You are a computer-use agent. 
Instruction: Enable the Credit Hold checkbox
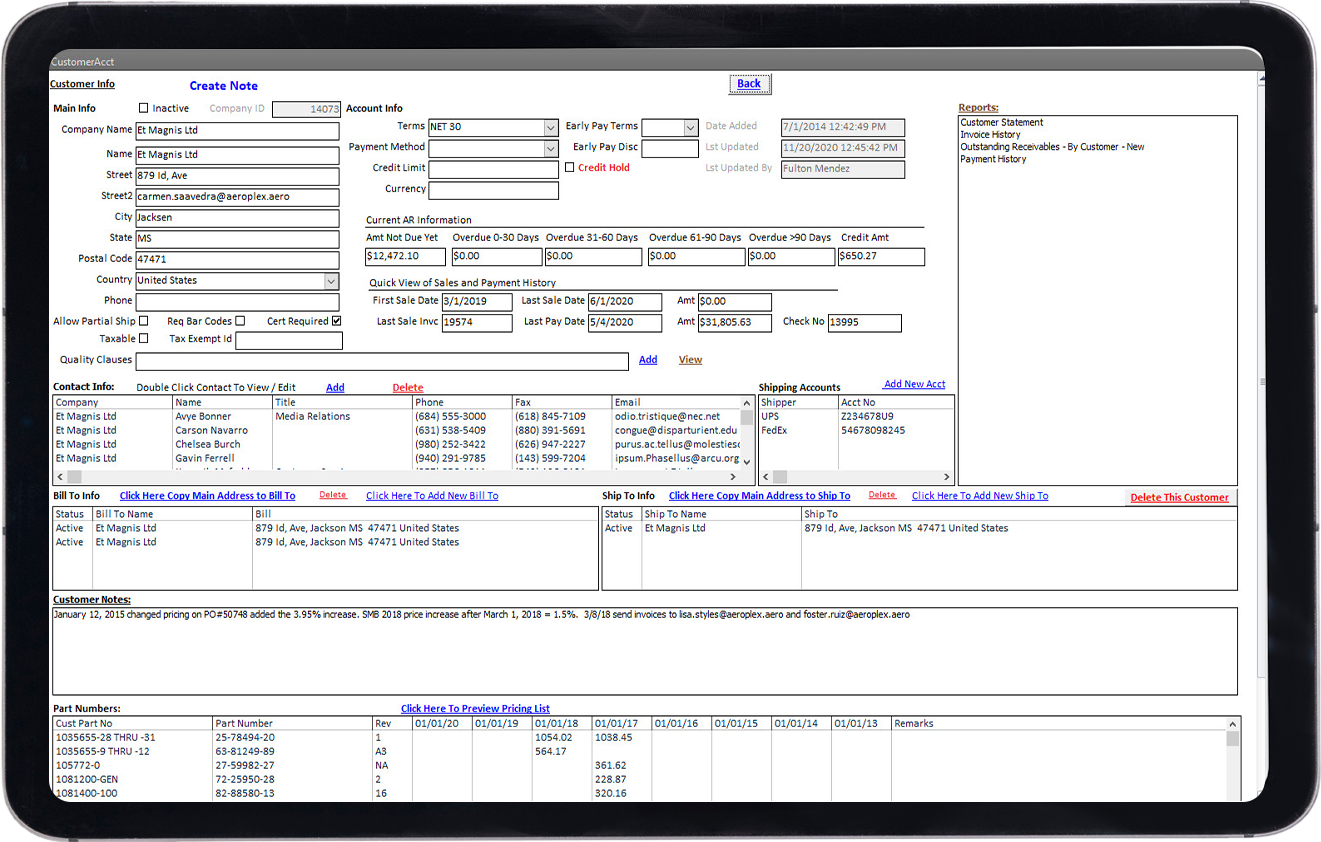coord(570,168)
